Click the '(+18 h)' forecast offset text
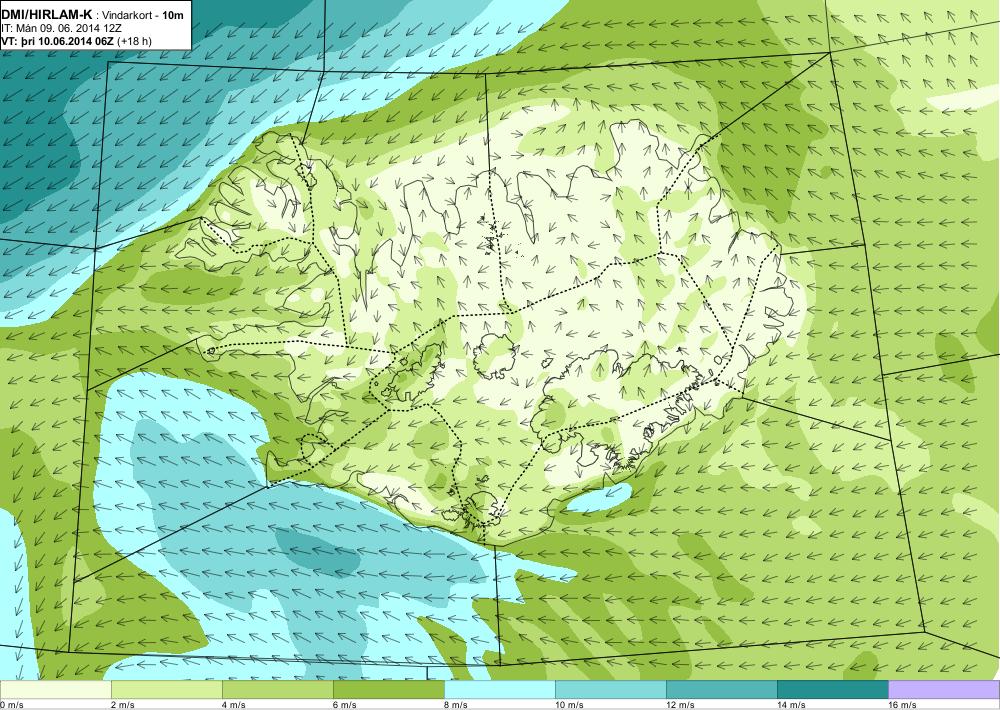Screen dimensions: 1000x710 (134, 41)
